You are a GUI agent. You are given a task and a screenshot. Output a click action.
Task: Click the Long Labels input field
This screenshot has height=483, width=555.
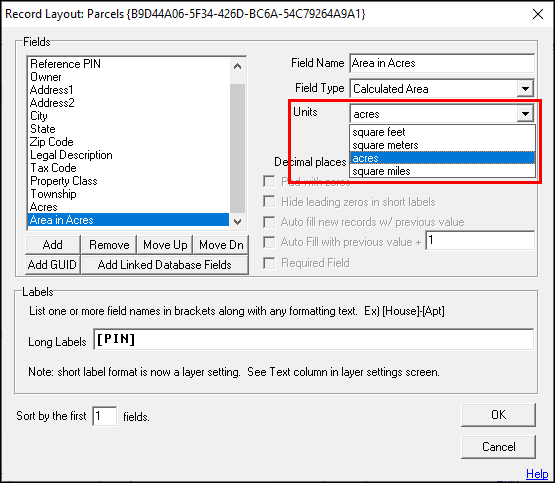[314, 339]
